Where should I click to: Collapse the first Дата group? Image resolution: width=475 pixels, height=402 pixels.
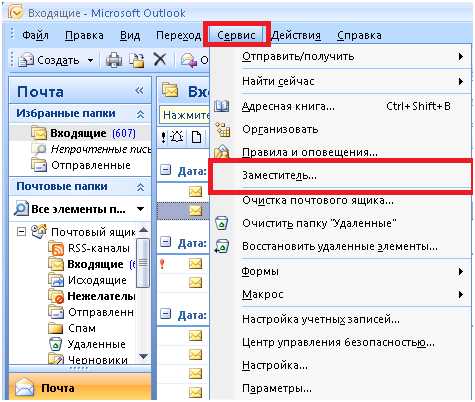(x=166, y=170)
